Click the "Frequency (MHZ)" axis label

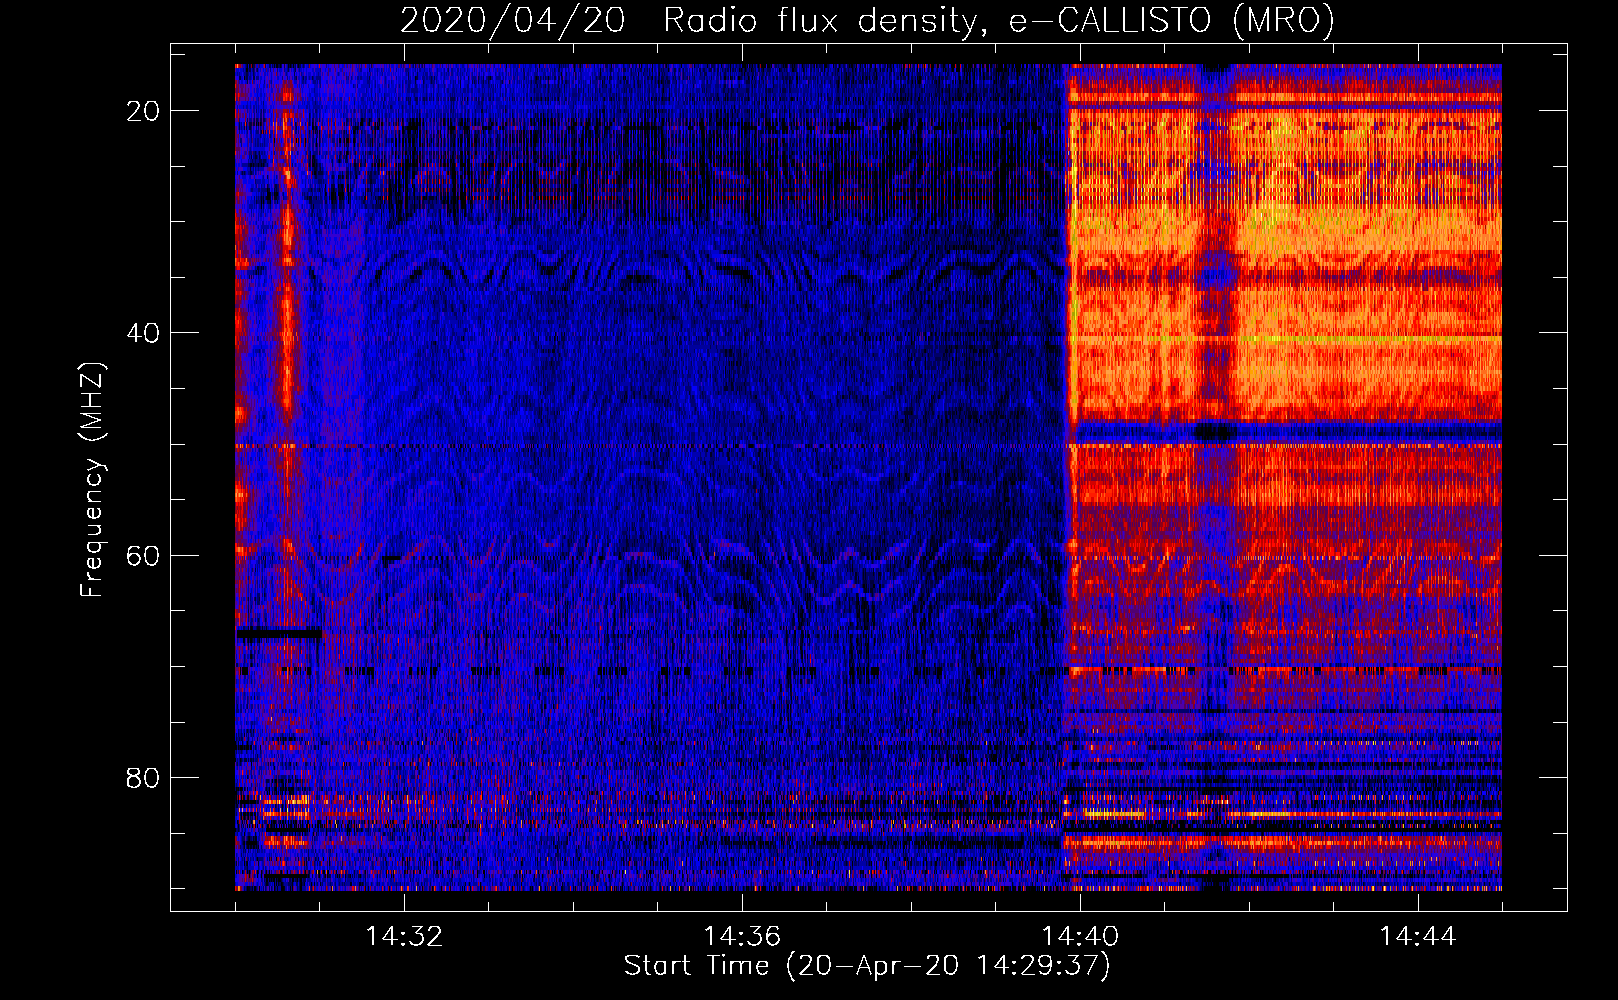(x=92, y=480)
